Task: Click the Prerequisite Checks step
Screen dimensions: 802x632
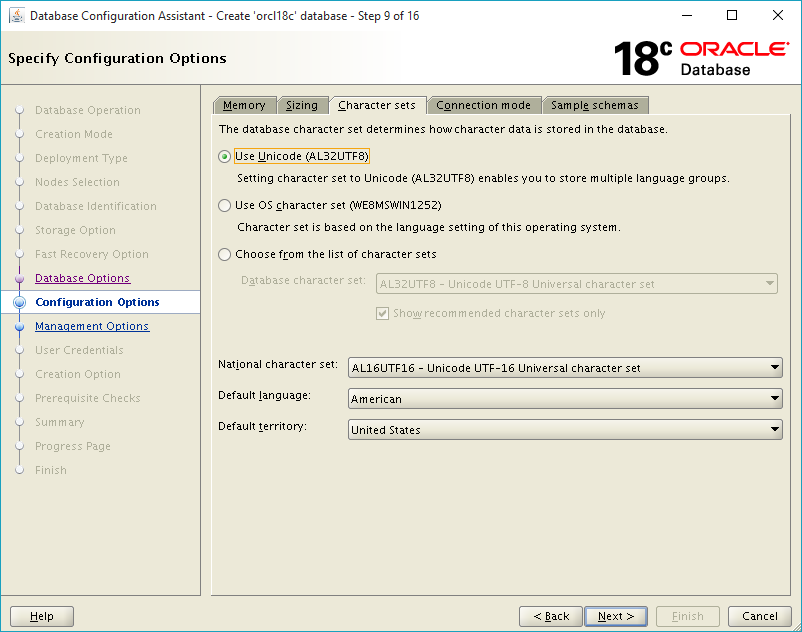Action: click(87, 398)
